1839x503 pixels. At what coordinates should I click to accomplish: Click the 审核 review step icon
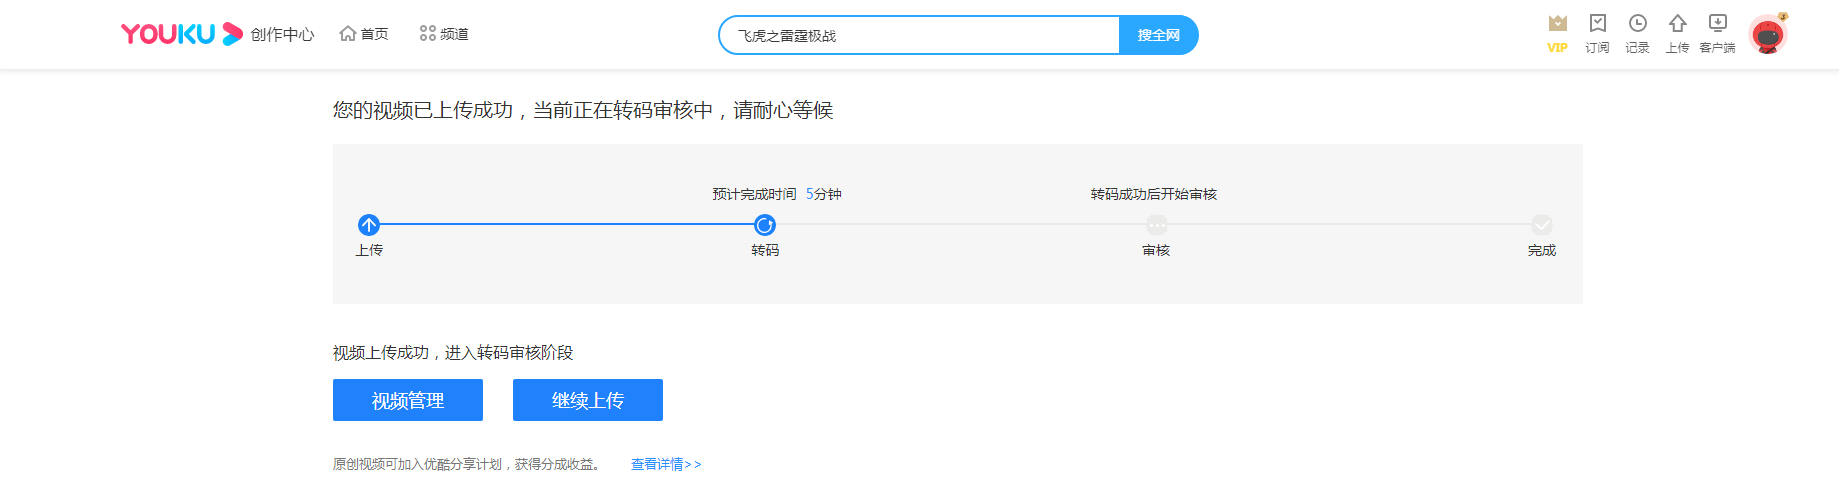(x=1156, y=225)
